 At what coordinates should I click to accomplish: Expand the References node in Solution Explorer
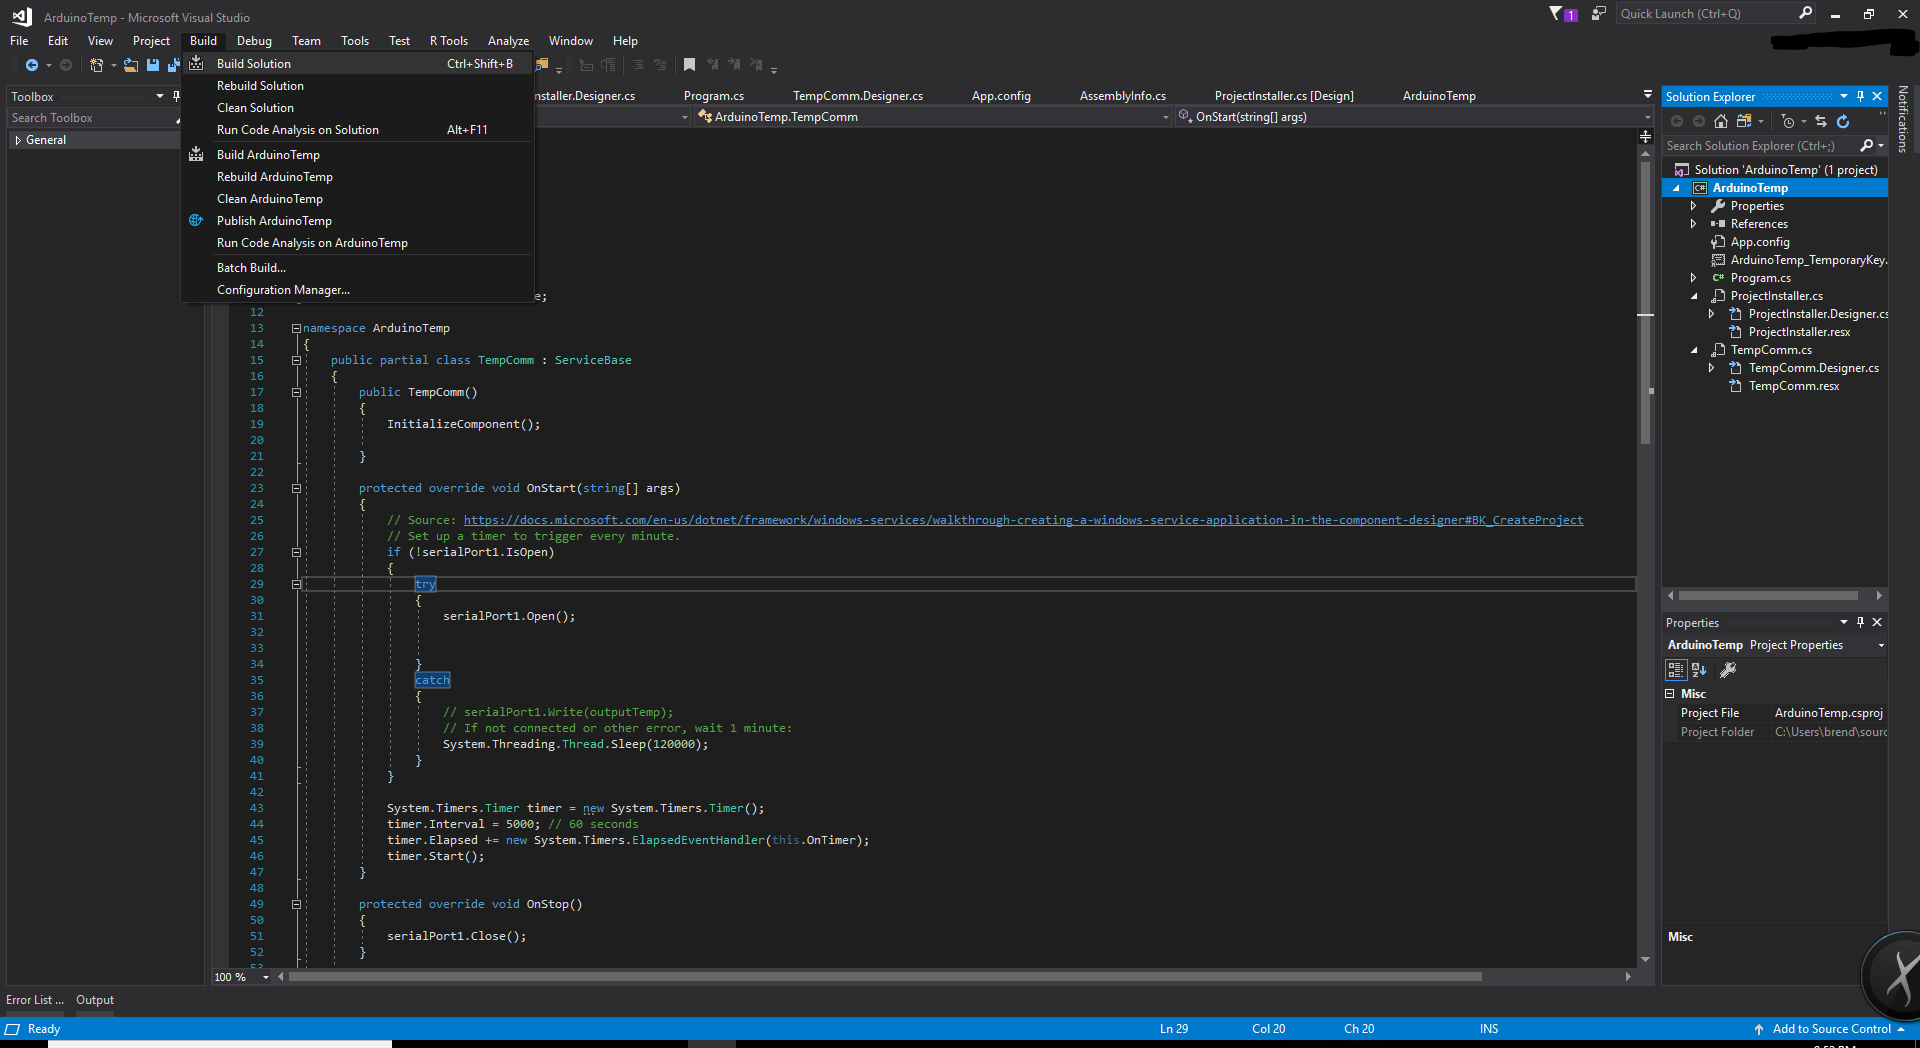pos(1693,224)
